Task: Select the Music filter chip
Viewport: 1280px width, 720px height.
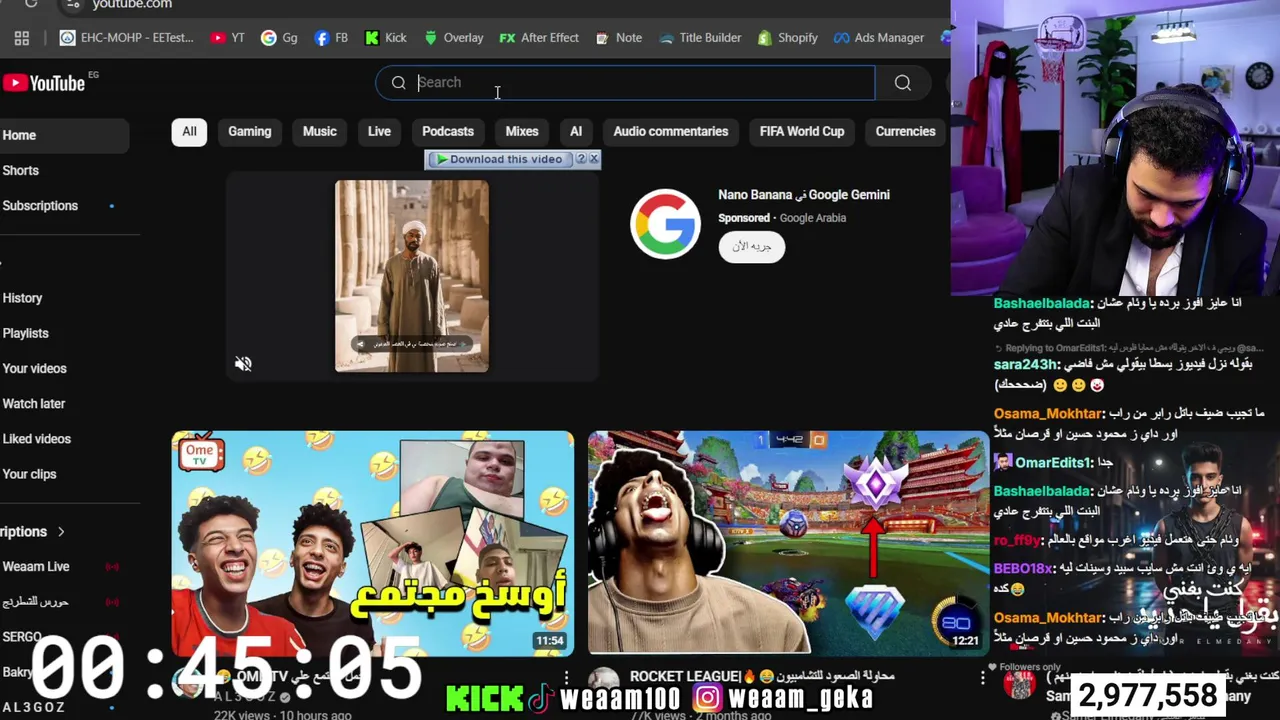Action: coord(320,132)
